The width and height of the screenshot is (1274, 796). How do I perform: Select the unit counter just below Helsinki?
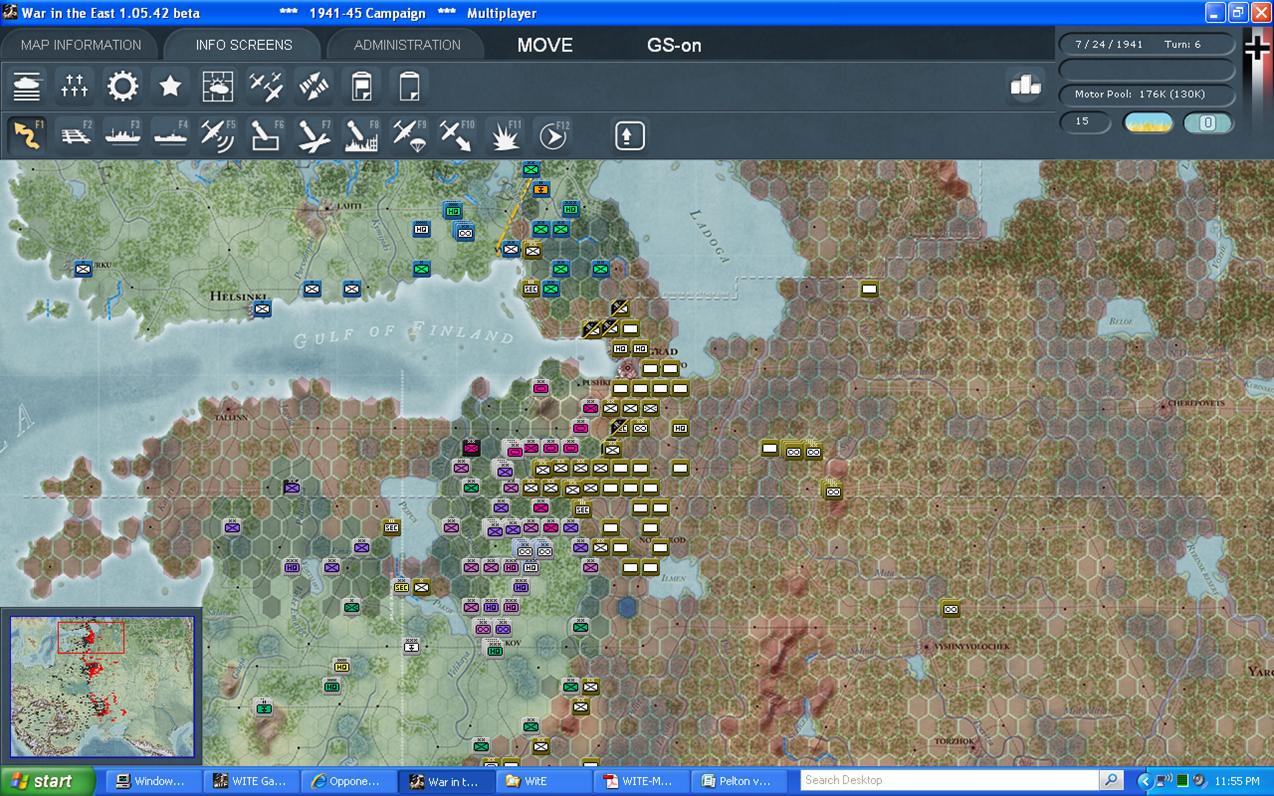(x=262, y=309)
